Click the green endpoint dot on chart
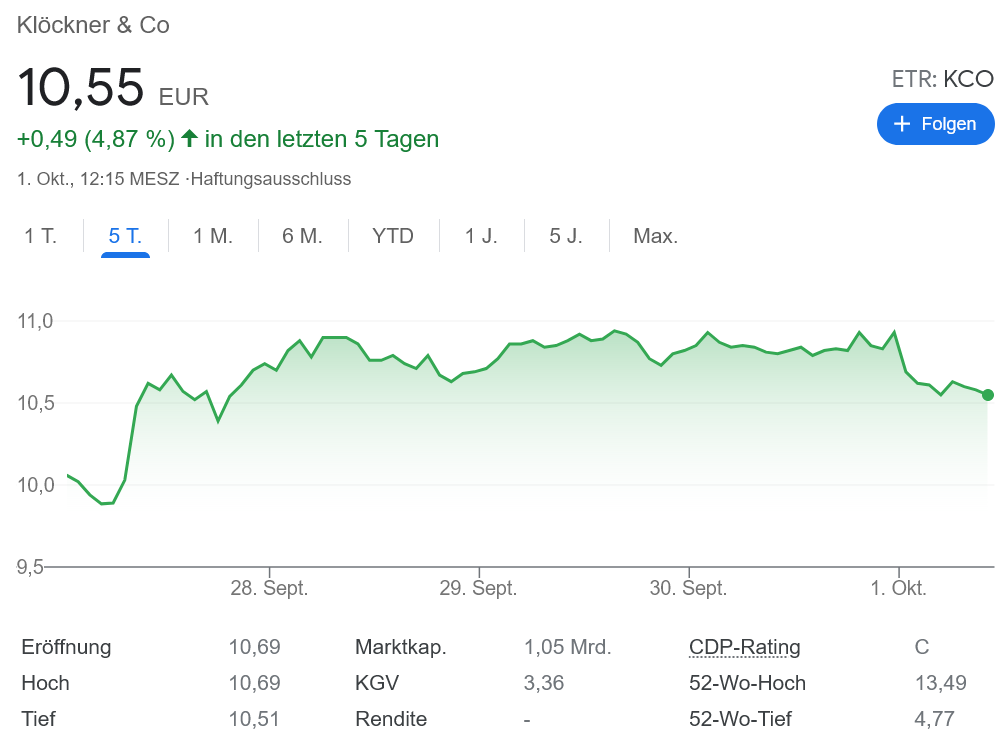Image resolution: width=1005 pixels, height=751 pixels. pyautogui.click(x=988, y=395)
